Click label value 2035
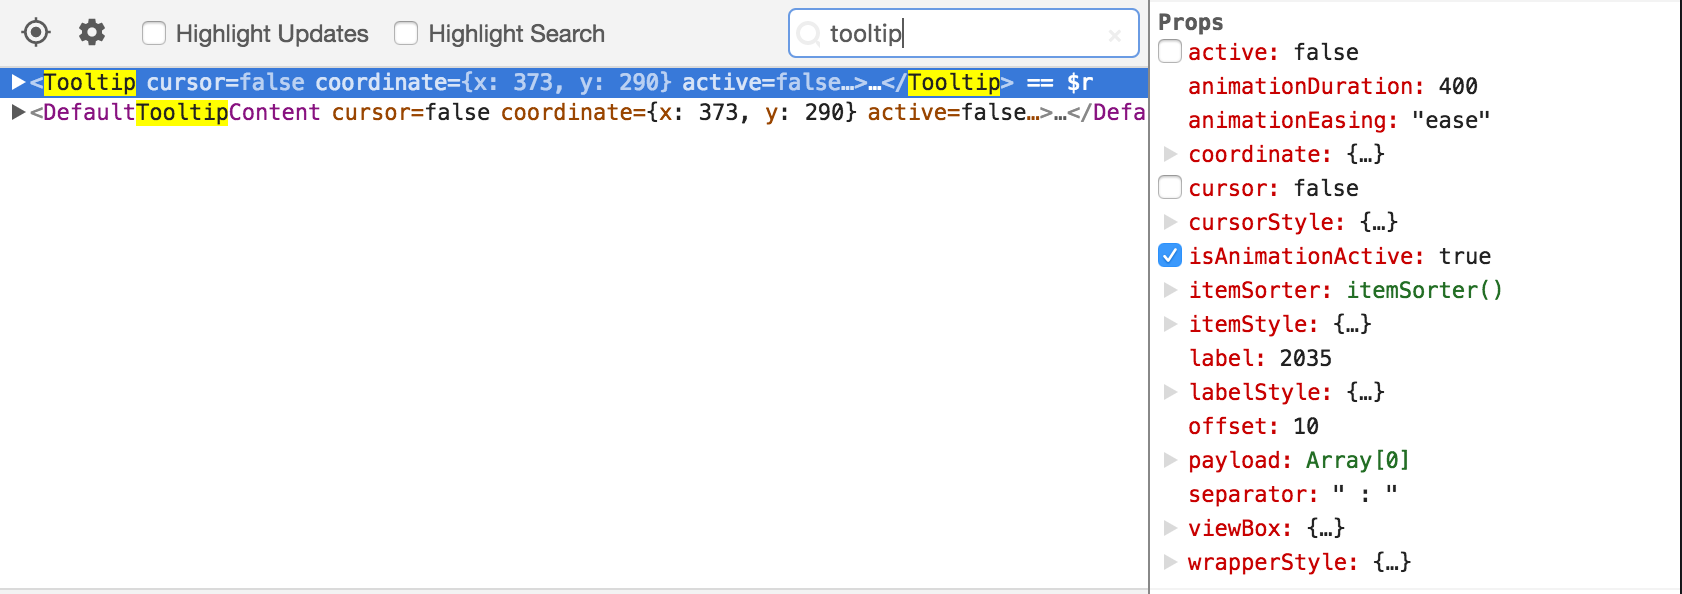Image resolution: width=1682 pixels, height=594 pixels. click(x=1306, y=358)
